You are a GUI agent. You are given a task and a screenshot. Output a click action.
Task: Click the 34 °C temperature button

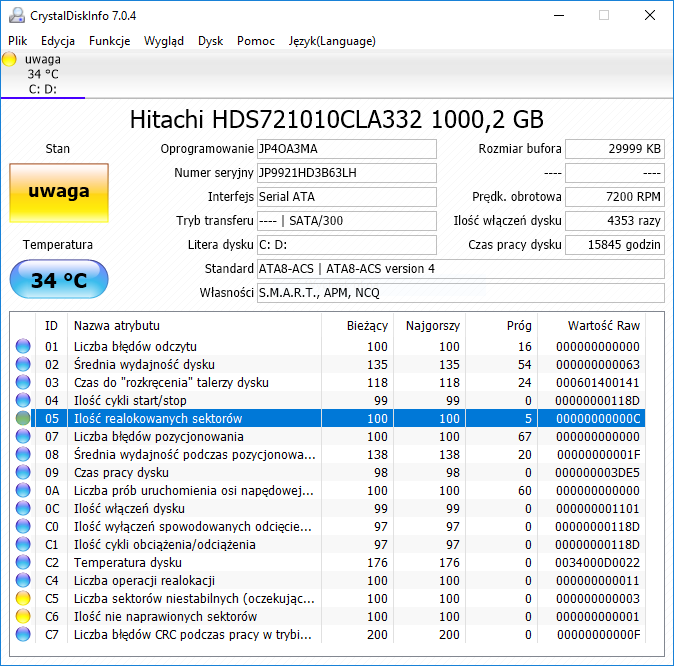pyautogui.click(x=59, y=279)
